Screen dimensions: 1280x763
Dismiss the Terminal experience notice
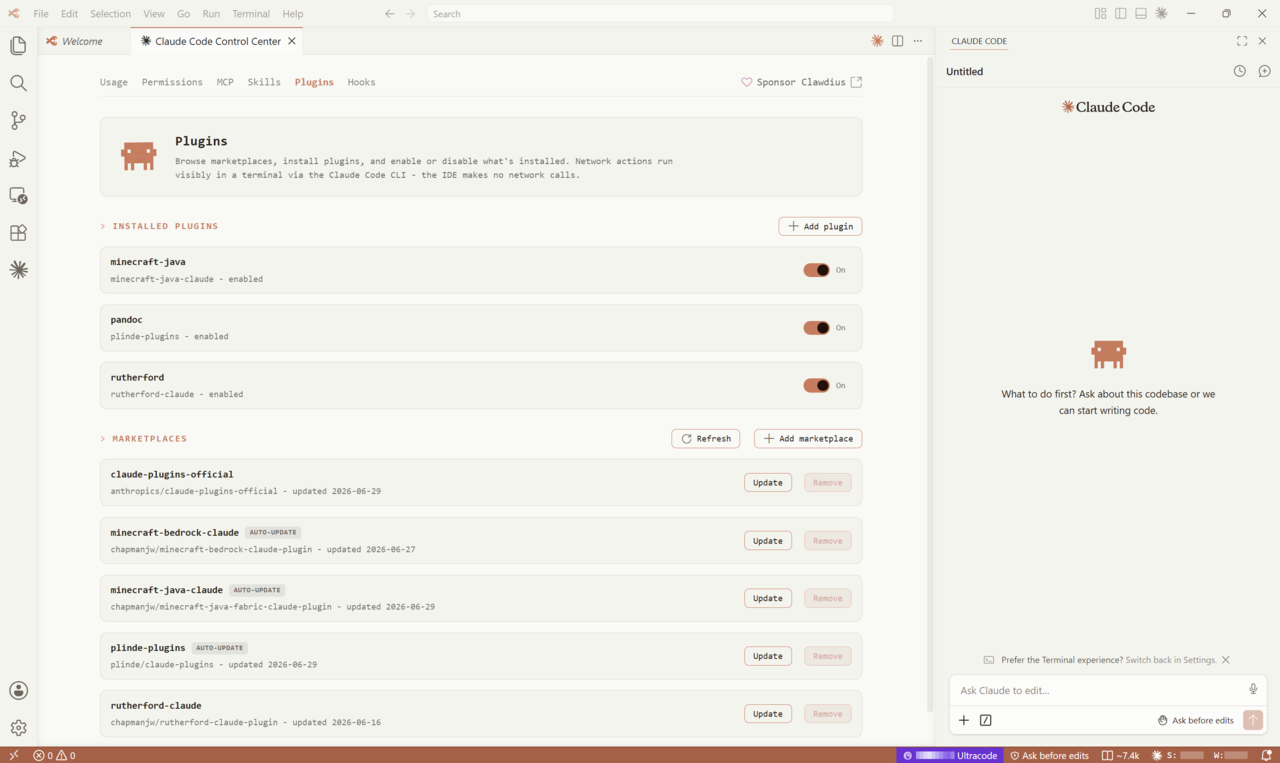[x=1226, y=660]
